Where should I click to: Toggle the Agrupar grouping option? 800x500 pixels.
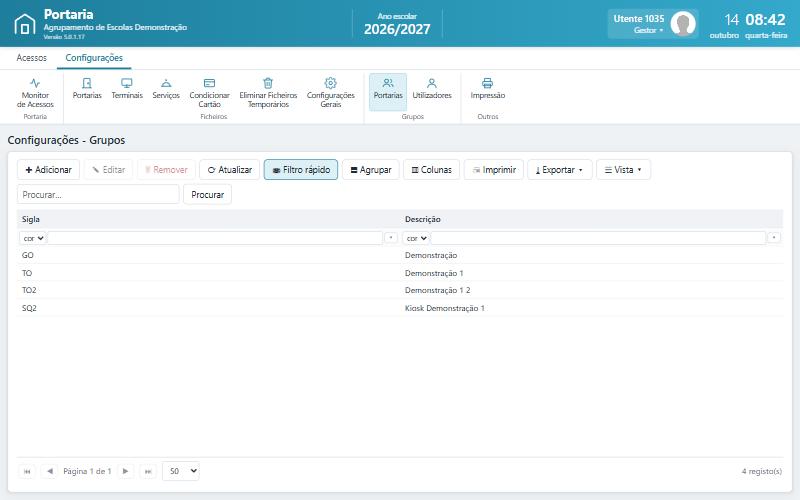click(x=370, y=169)
